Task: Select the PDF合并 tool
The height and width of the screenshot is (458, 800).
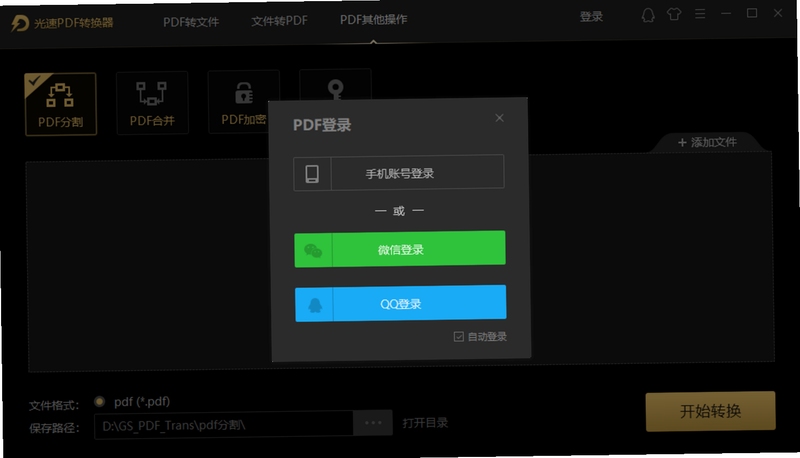Action: pos(152,103)
